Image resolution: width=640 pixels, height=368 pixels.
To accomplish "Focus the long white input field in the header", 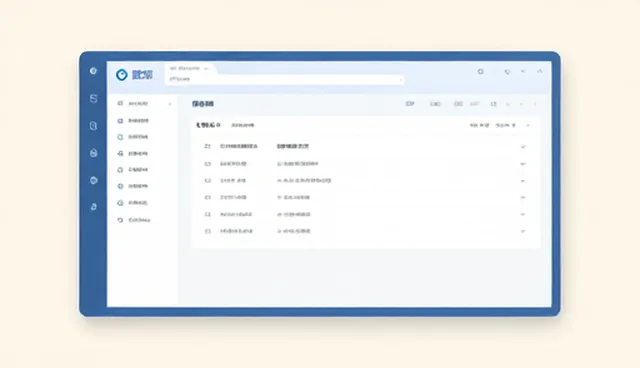I will (x=285, y=79).
